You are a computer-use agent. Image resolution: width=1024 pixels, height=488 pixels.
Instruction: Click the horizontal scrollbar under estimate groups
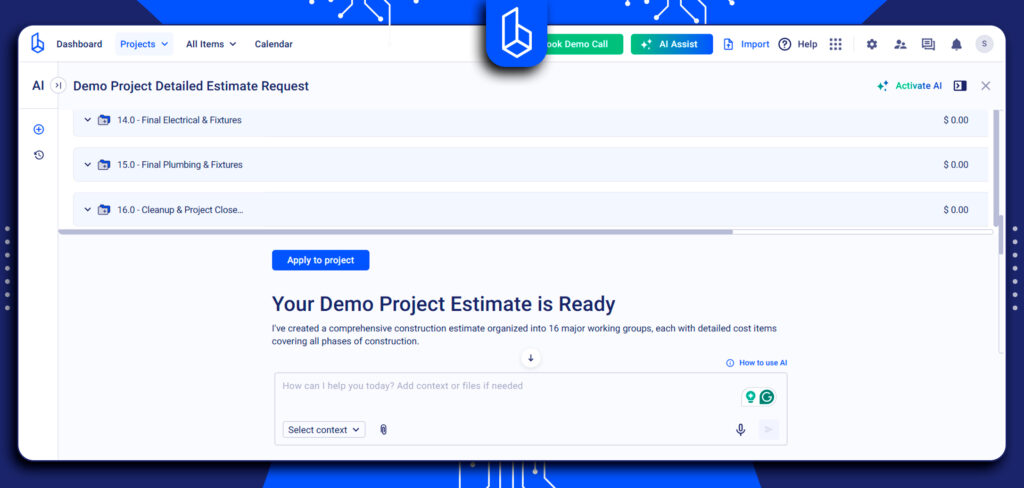(x=396, y=231)
